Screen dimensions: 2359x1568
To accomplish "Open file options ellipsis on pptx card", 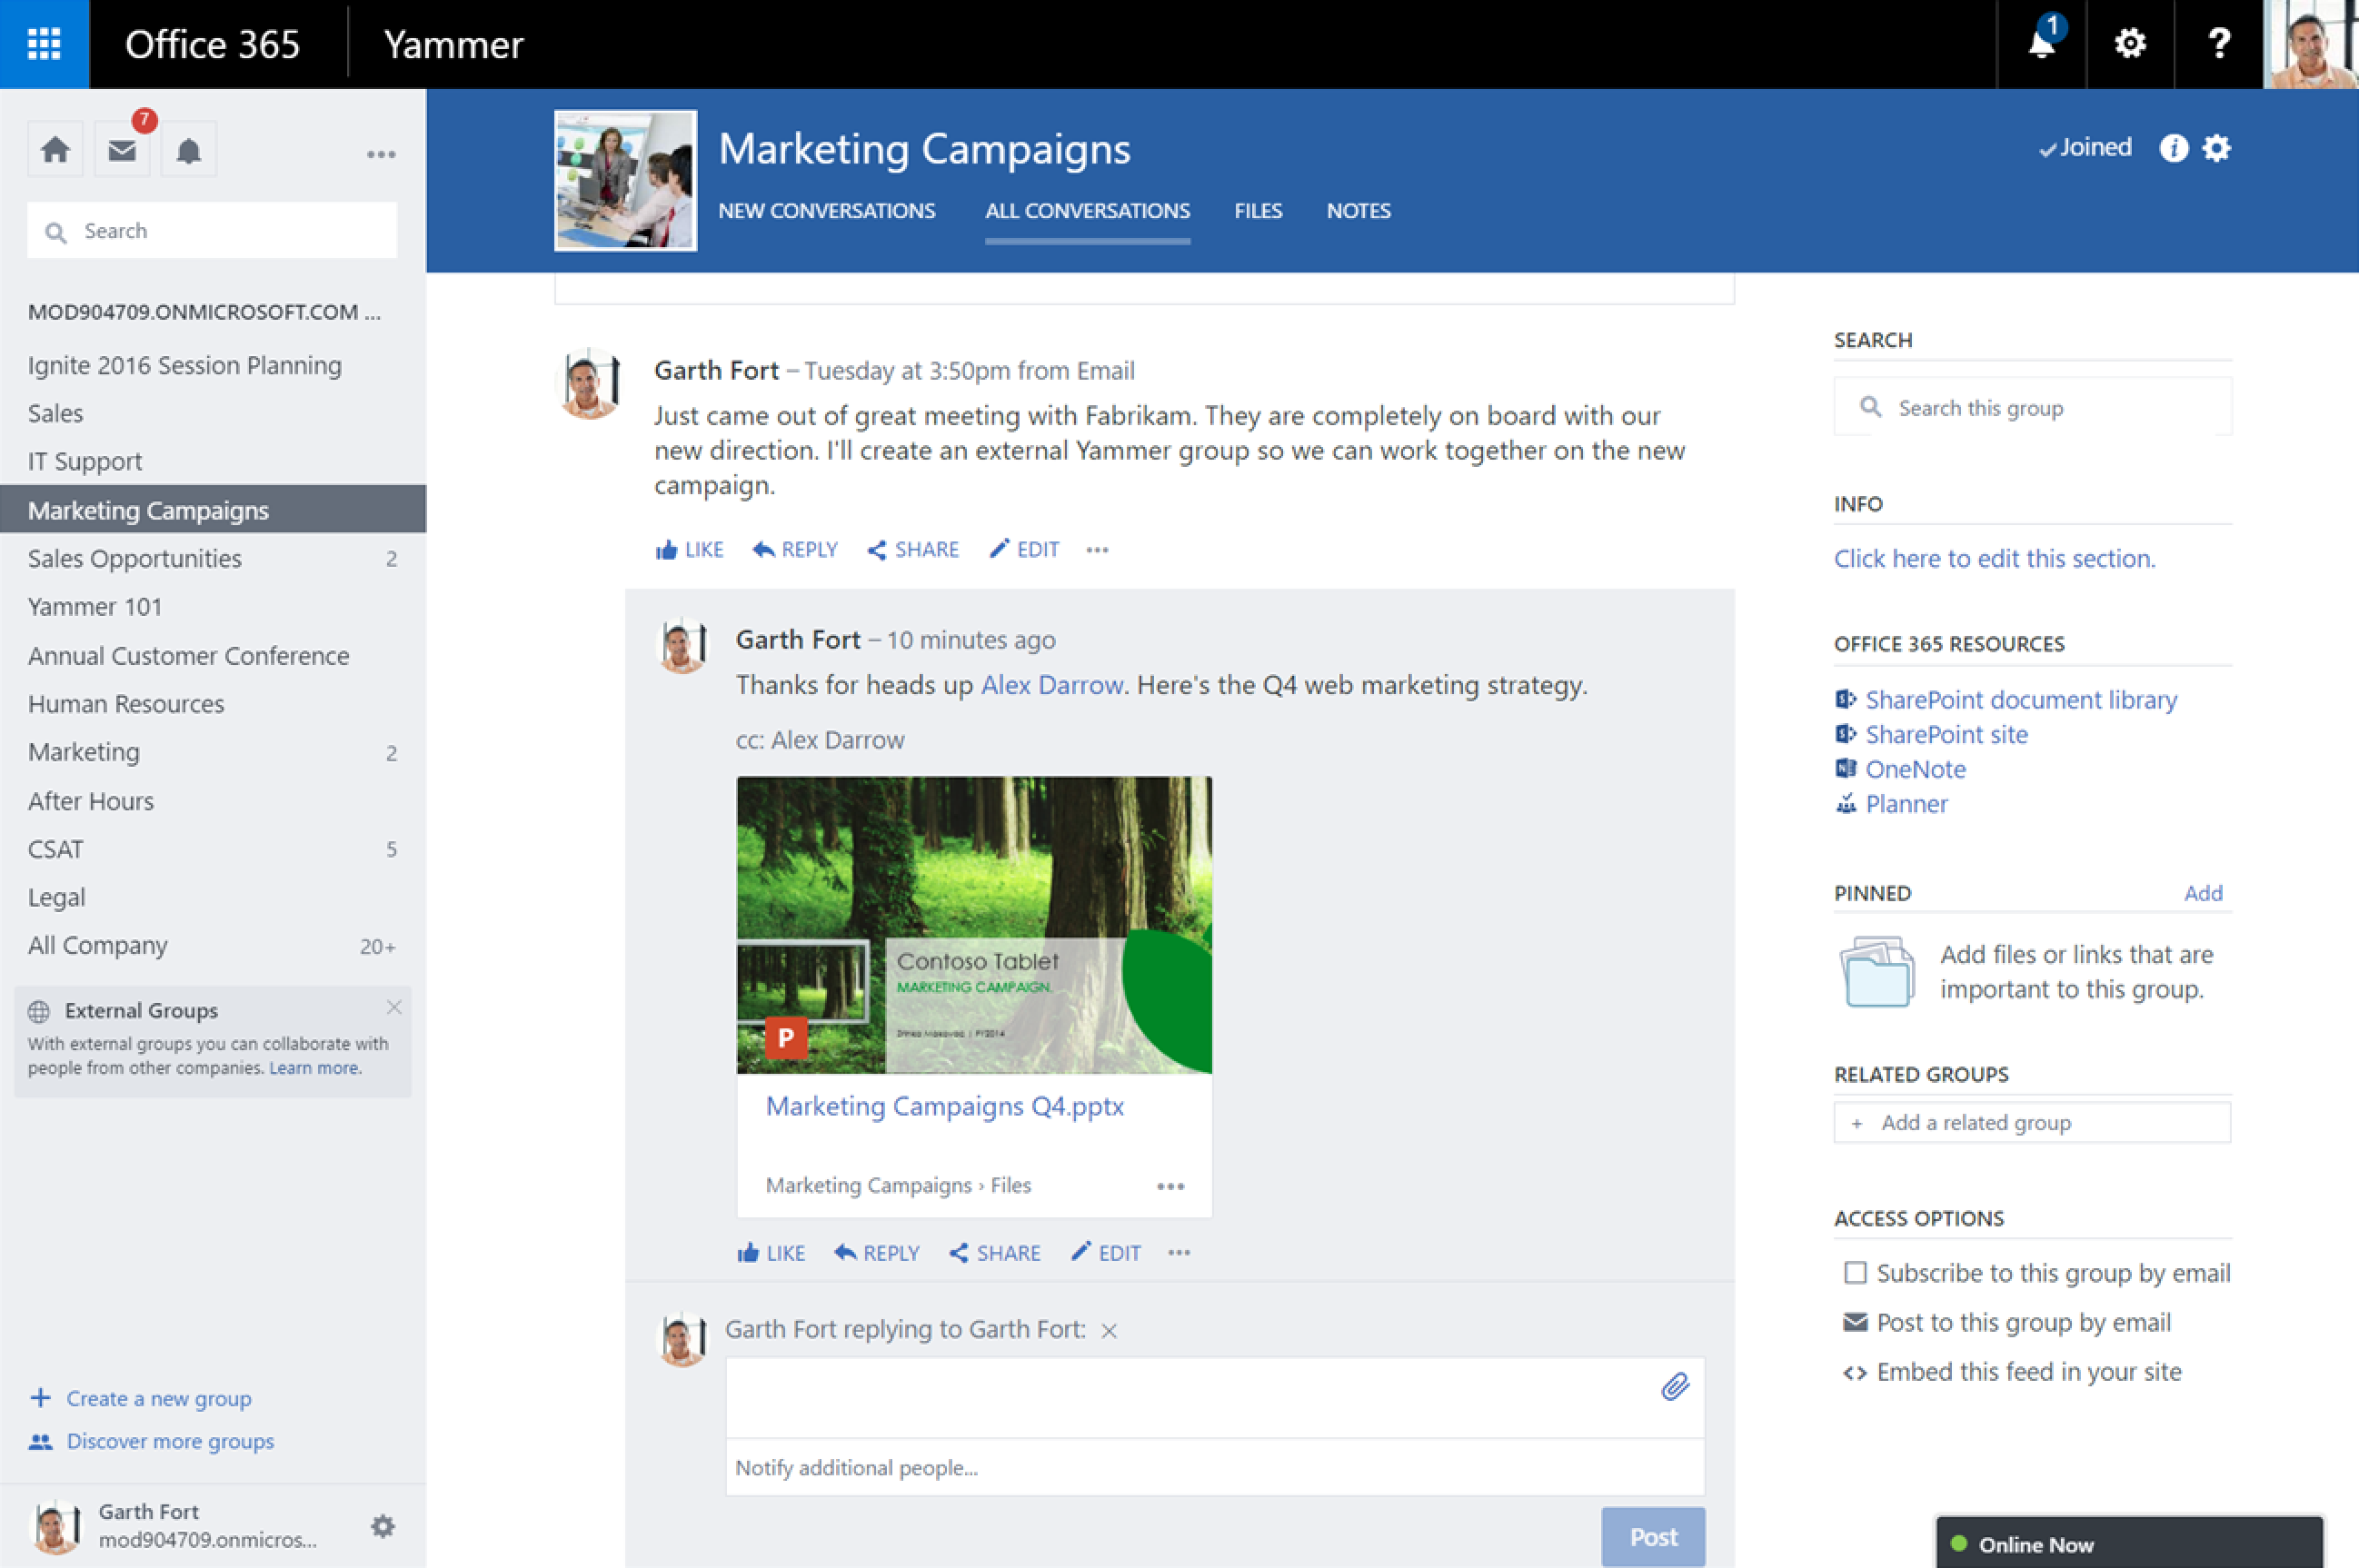I will point(1170,1186).
